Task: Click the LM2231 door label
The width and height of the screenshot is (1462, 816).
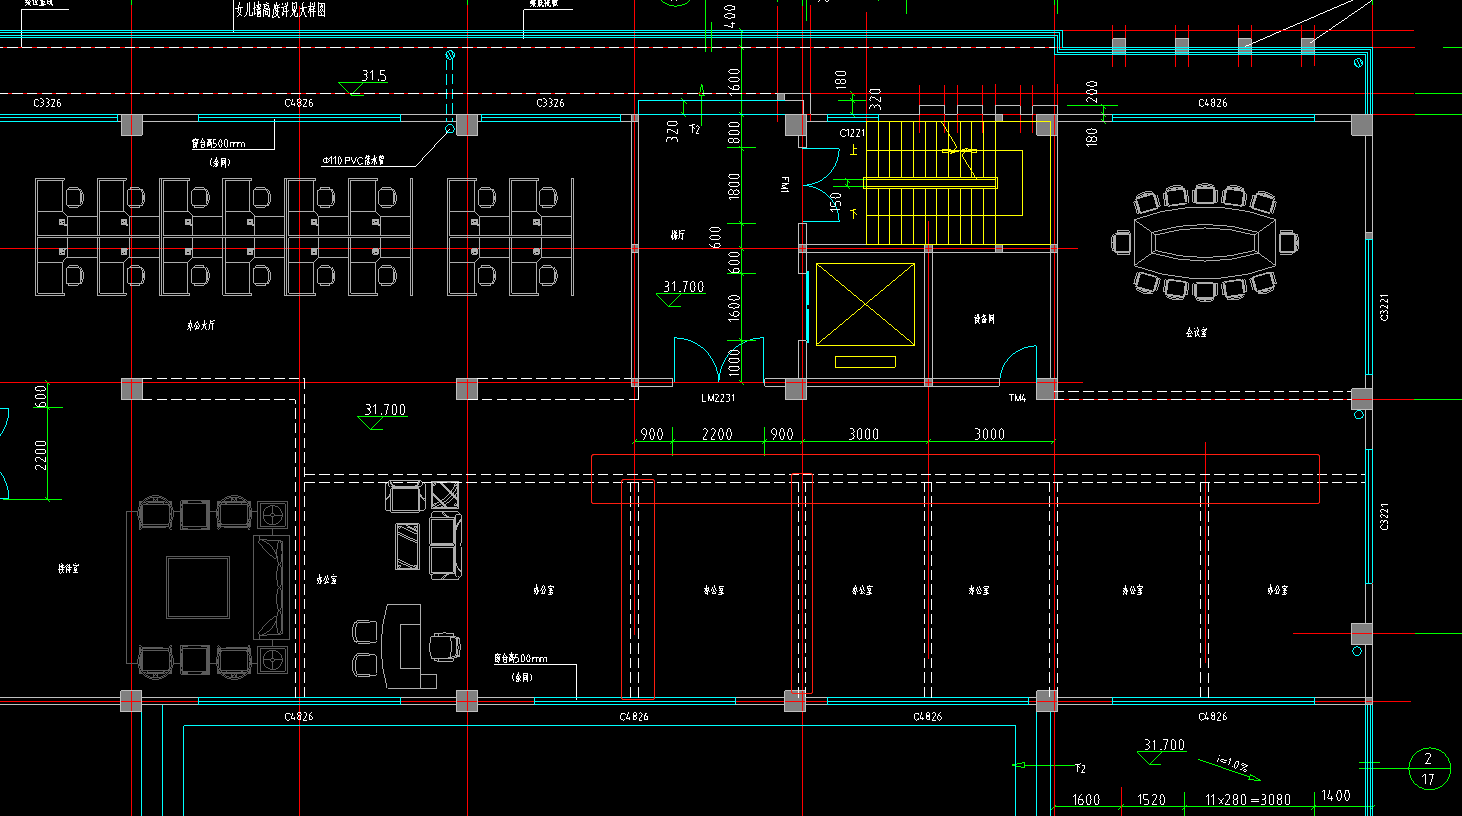Action: [718, 398]
